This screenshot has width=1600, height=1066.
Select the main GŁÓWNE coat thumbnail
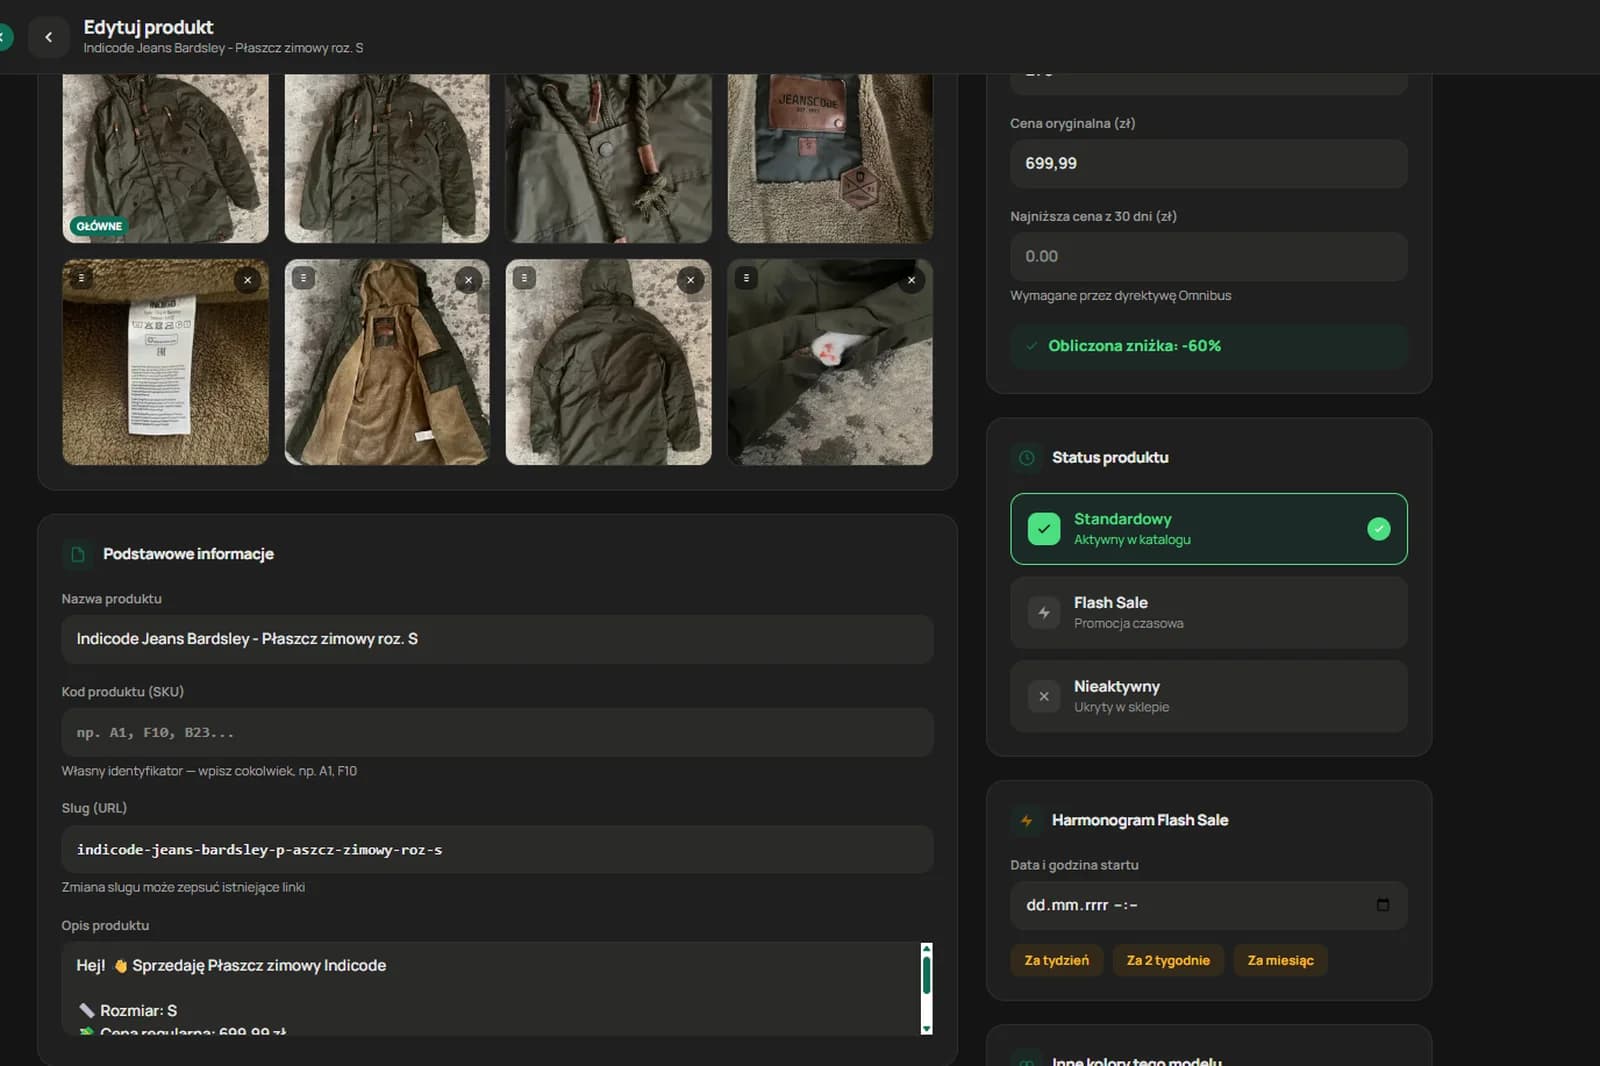pos(165,157)
